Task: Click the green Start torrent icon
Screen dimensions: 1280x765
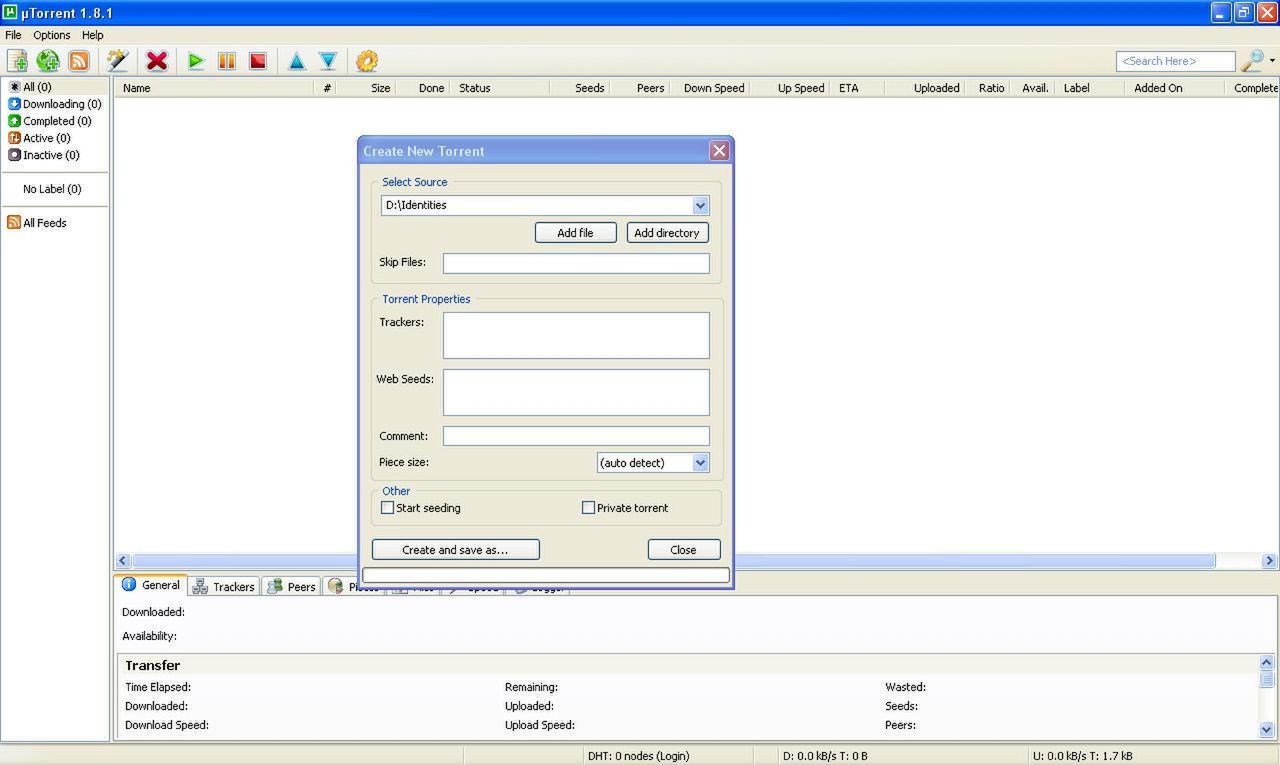Action: [x=196, y=61]
